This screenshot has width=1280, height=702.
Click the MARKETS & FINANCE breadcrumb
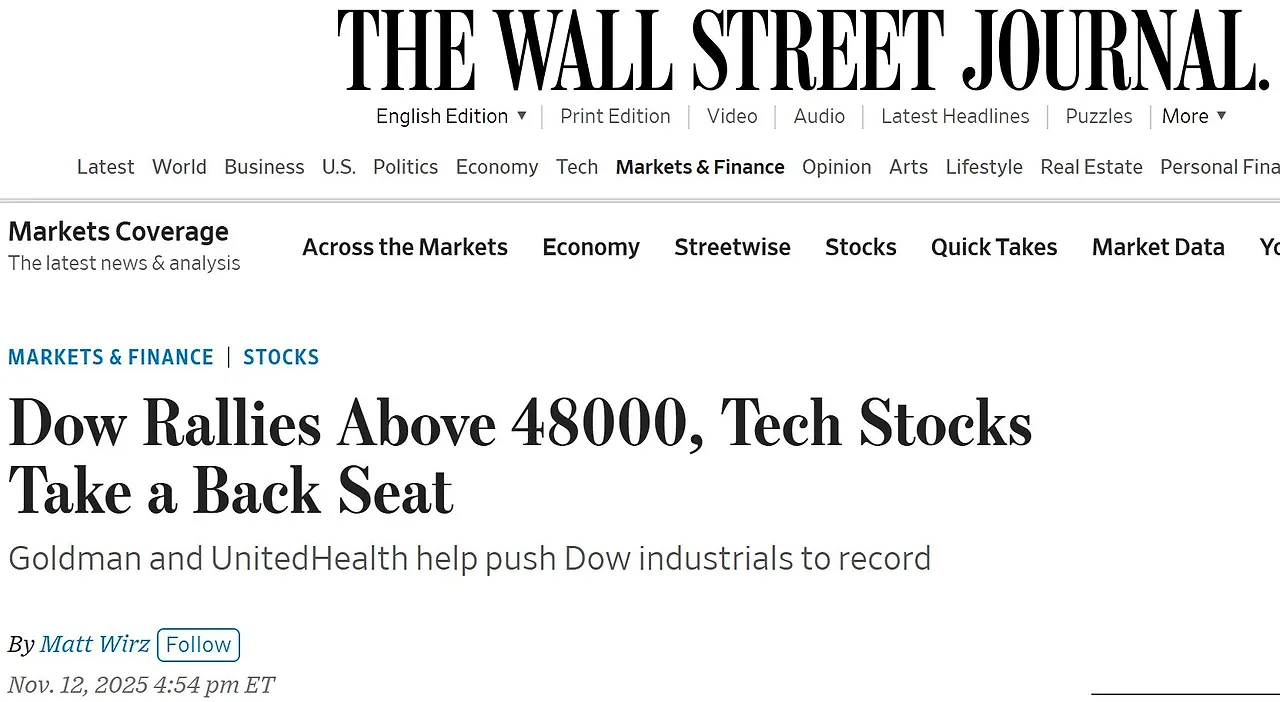click(111, 357)
